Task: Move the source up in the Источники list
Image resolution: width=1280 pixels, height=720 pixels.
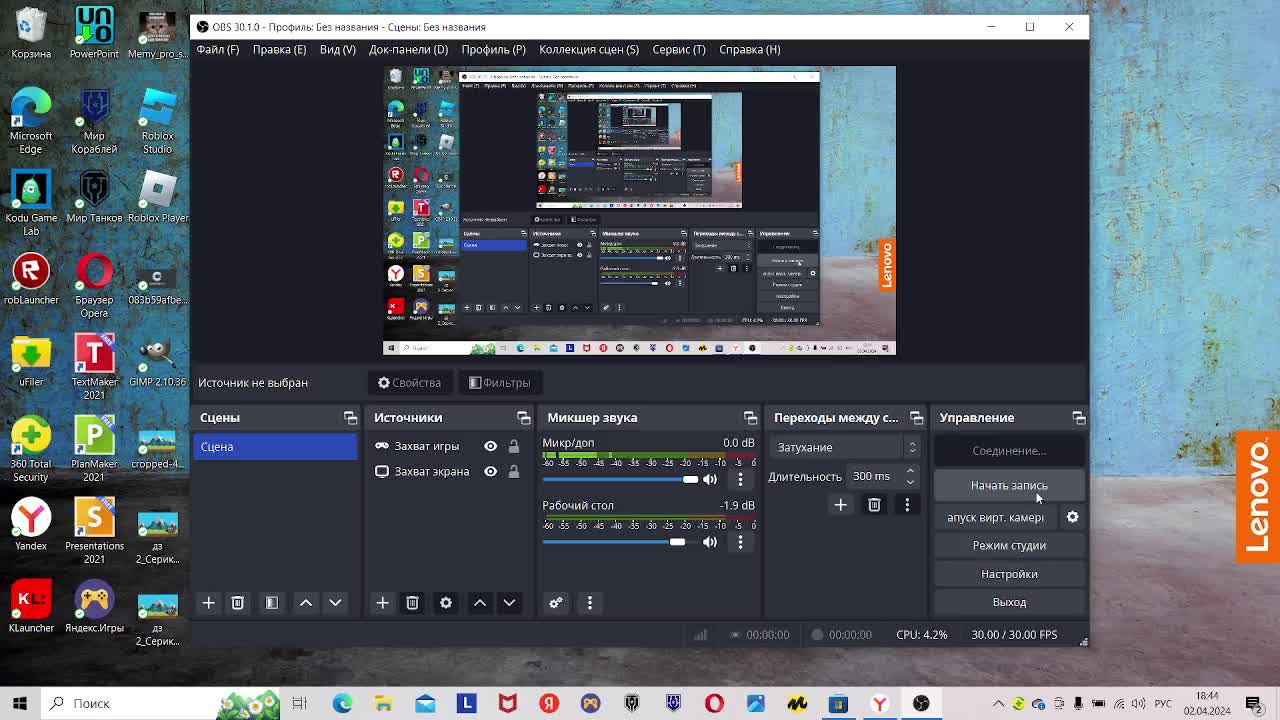Action: coord(480,603)
